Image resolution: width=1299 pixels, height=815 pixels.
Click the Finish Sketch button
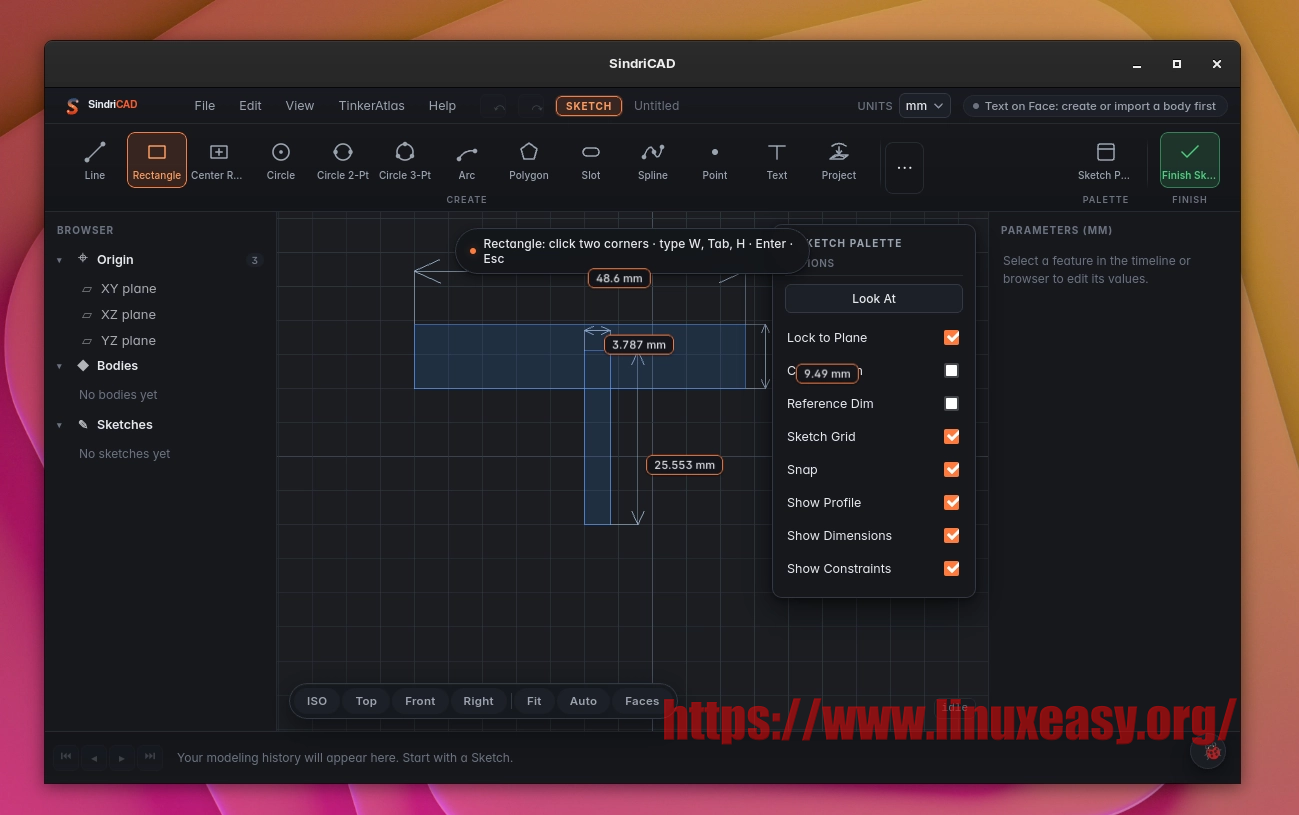1189,160
